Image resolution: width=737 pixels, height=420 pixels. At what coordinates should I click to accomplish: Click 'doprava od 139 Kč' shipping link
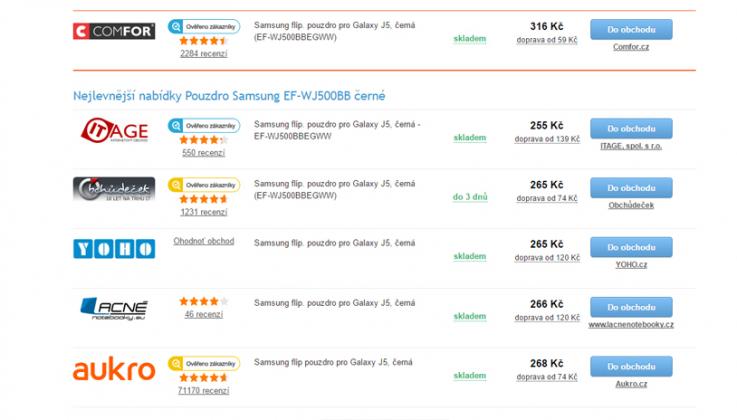(x=547, y=139)
